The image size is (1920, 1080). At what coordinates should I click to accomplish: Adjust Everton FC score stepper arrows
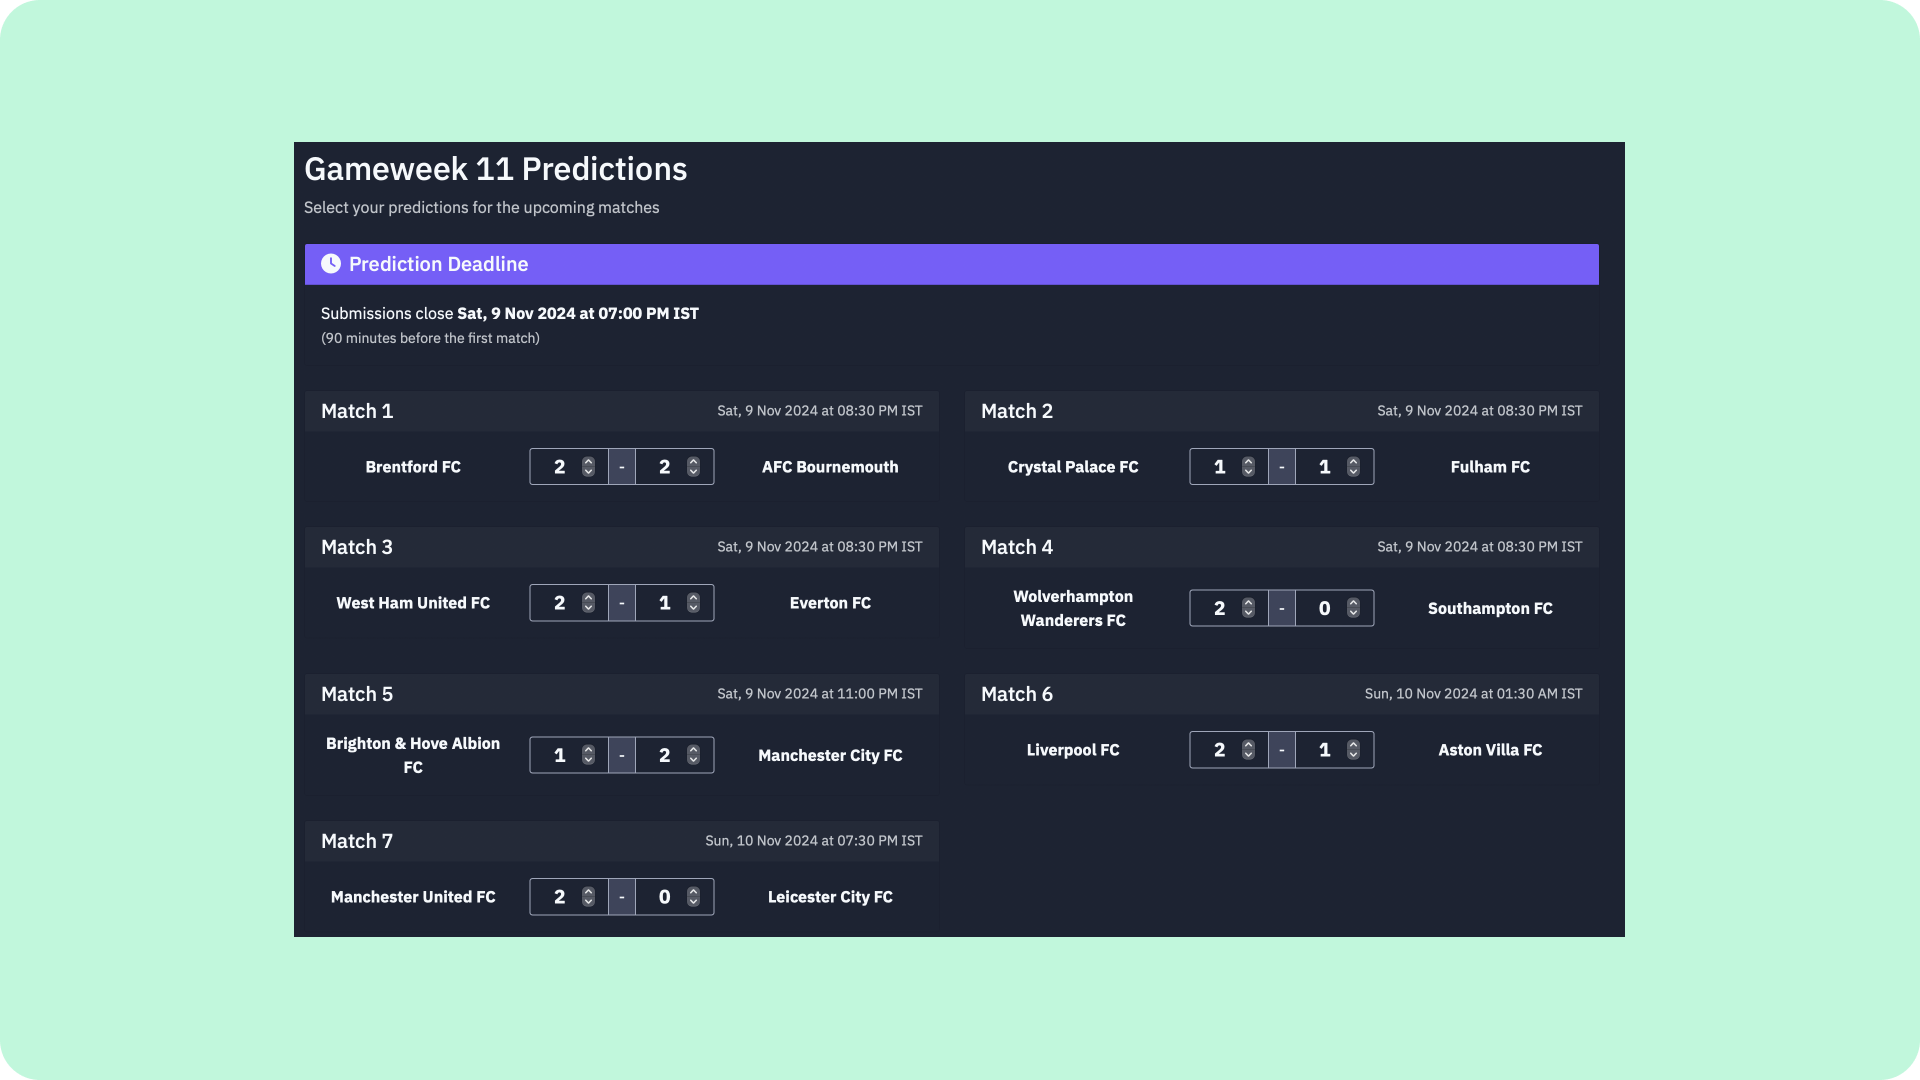click(x=693, y=603)
